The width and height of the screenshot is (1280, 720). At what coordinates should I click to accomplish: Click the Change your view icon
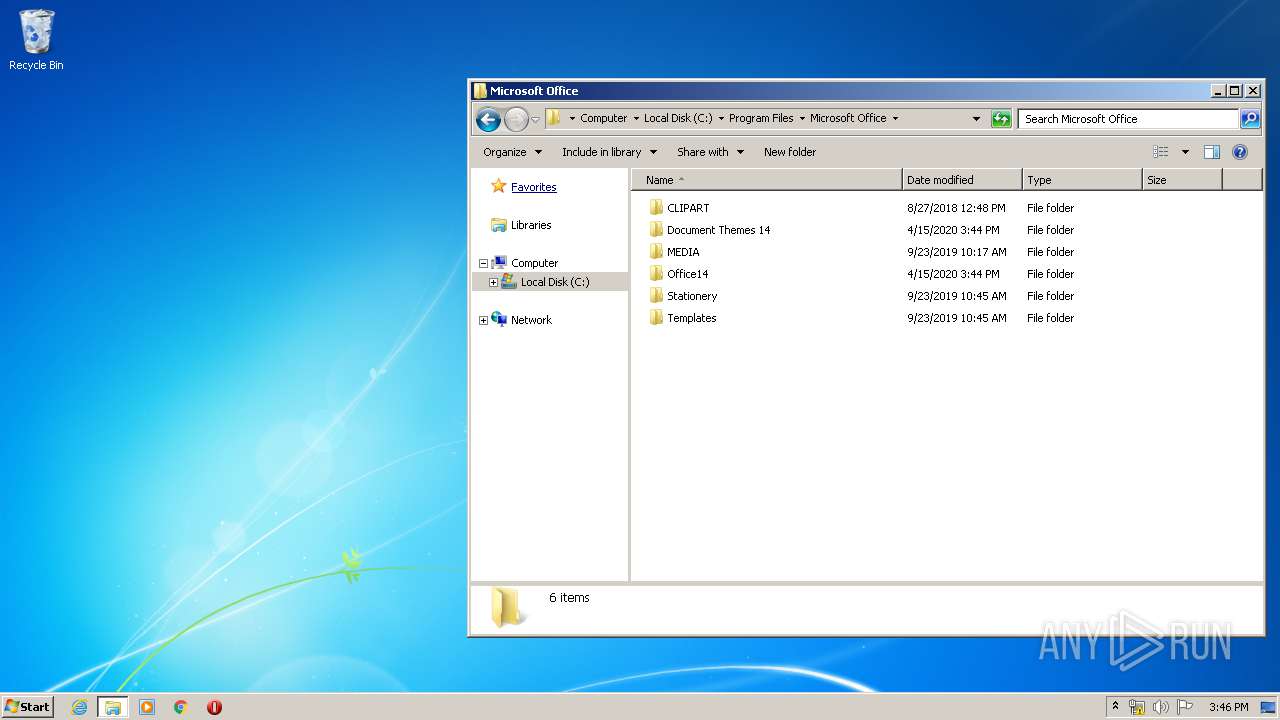[1161, 152]
